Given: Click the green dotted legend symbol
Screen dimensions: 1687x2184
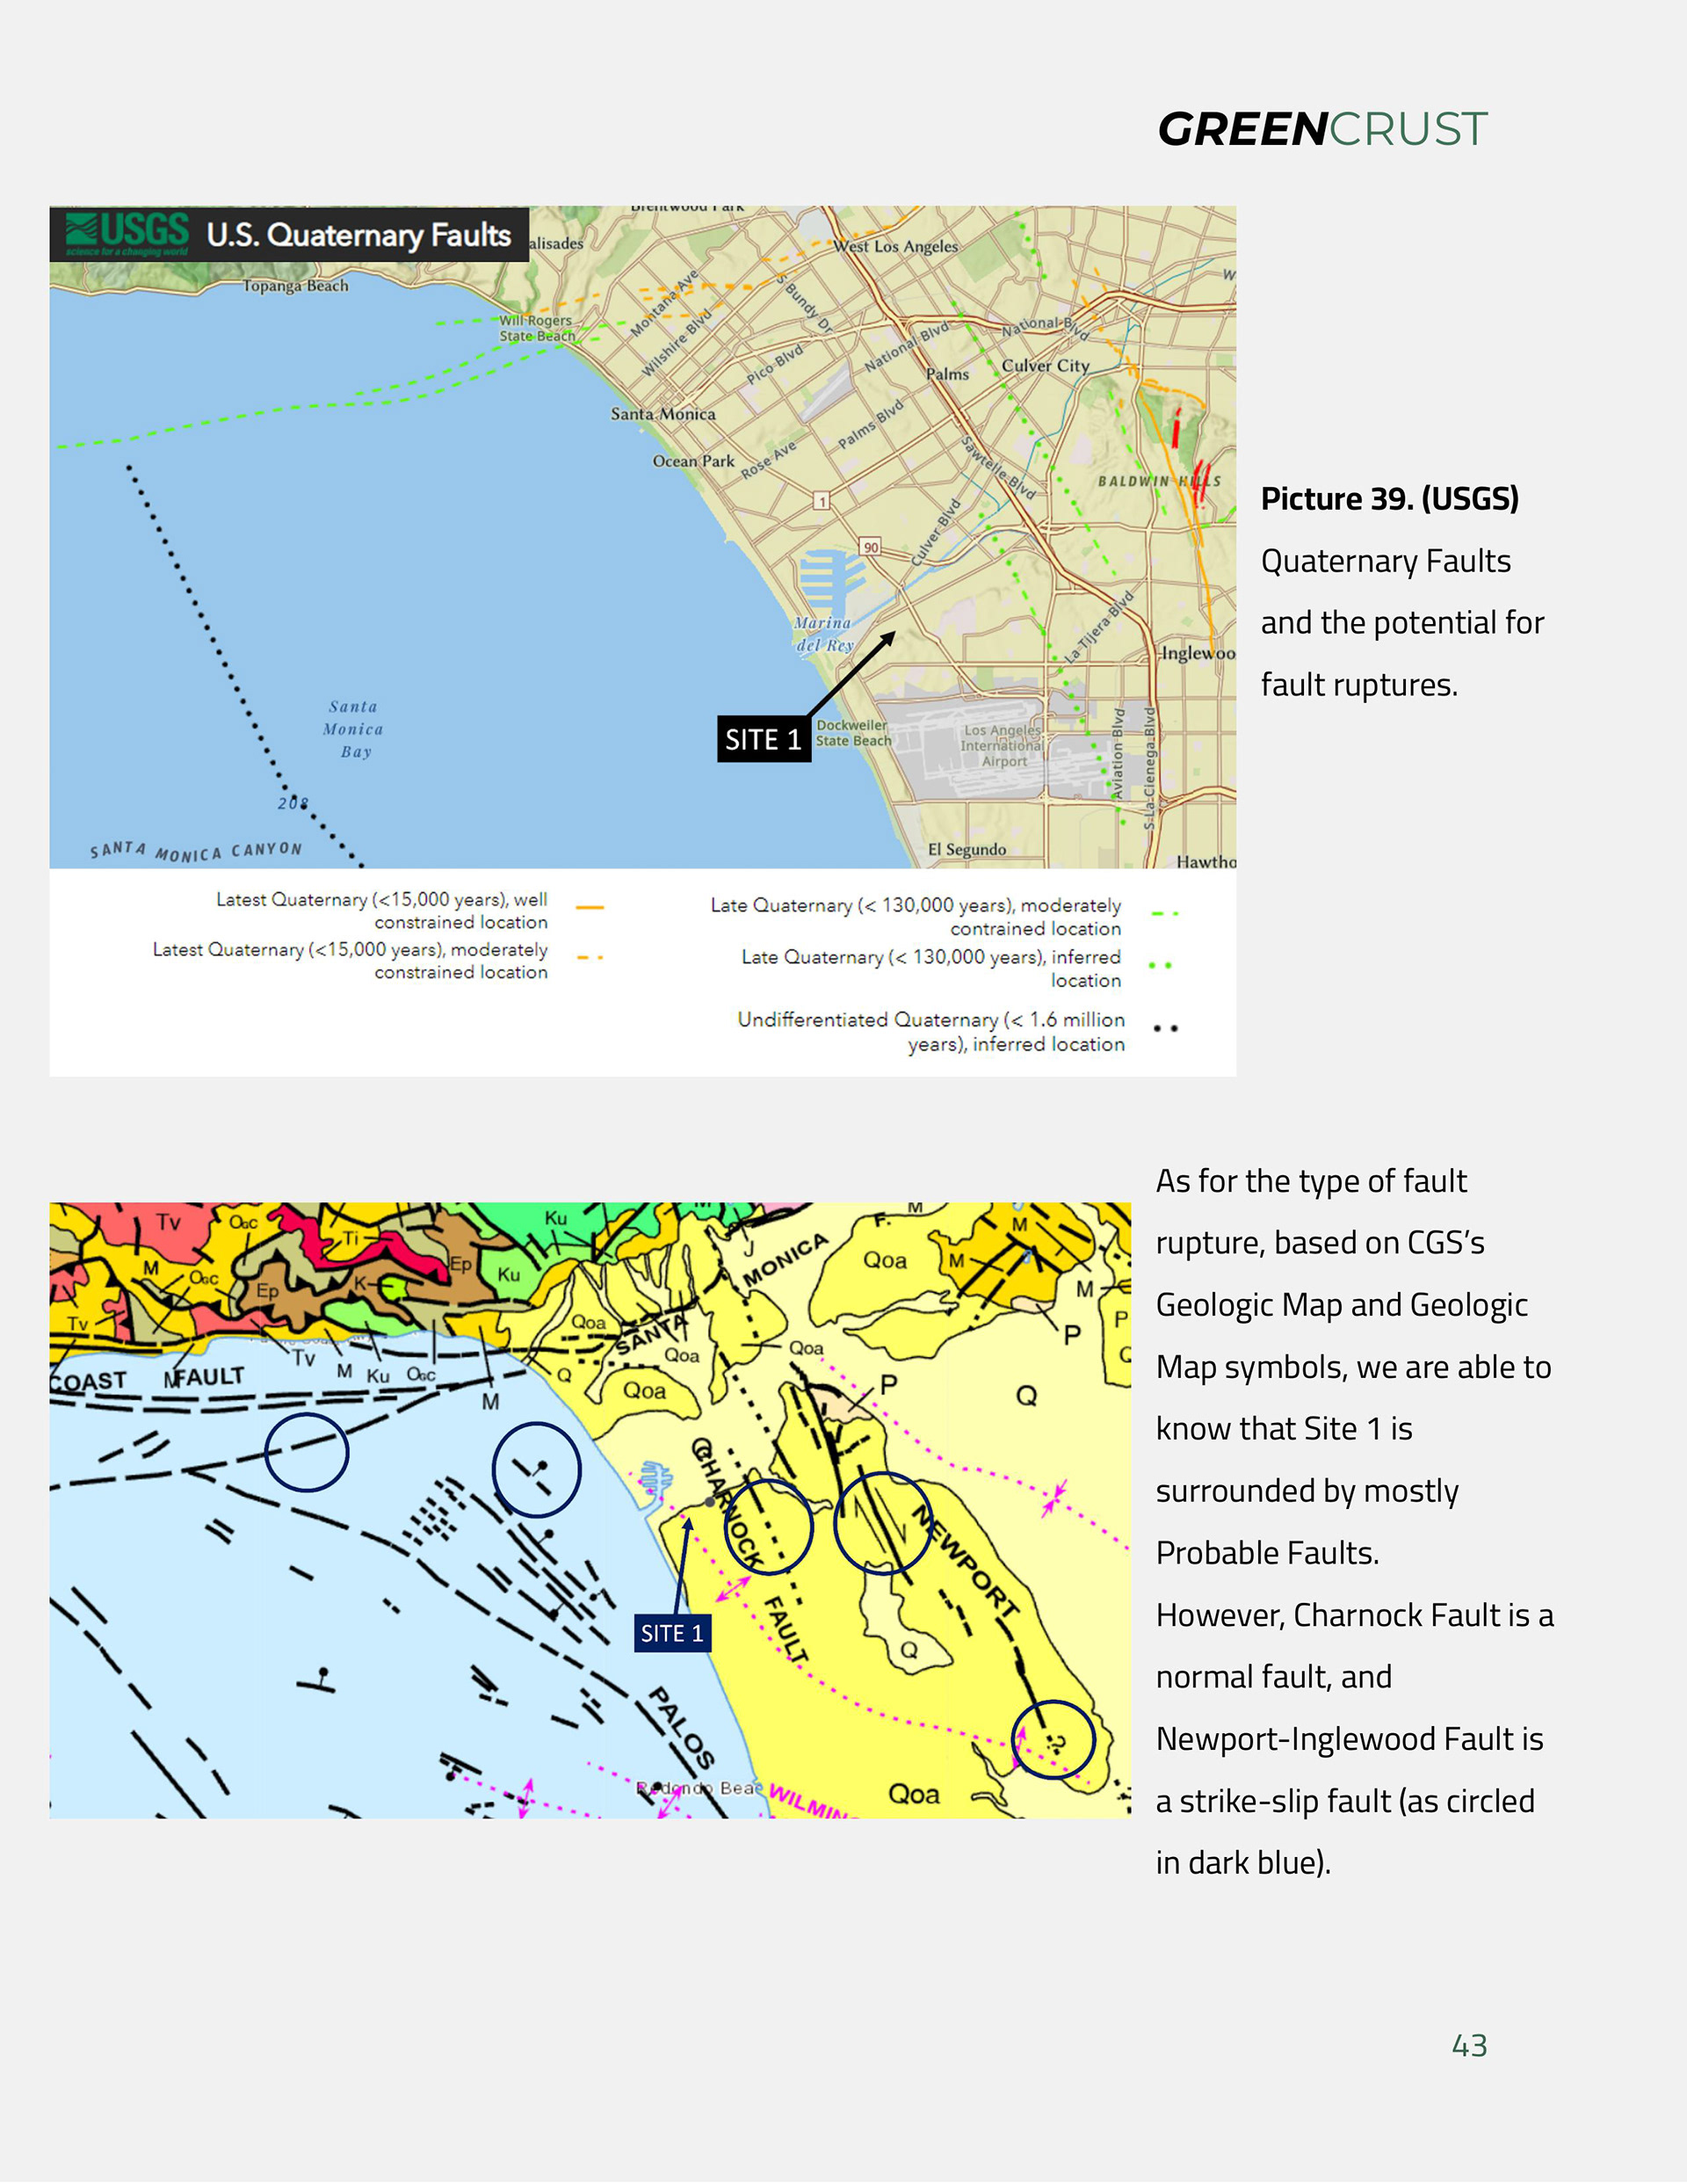Looking at the screenshot, I should [x=1162, y=965].
